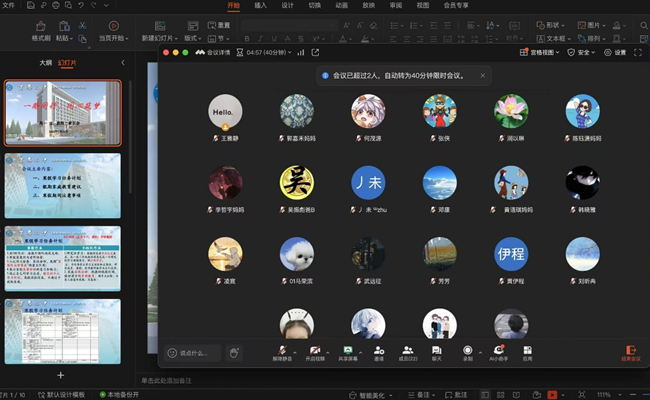The width and height of the screenshot is (650, 400).
Task: Dismiss the 40-minute limit notification
Action: 482,75
